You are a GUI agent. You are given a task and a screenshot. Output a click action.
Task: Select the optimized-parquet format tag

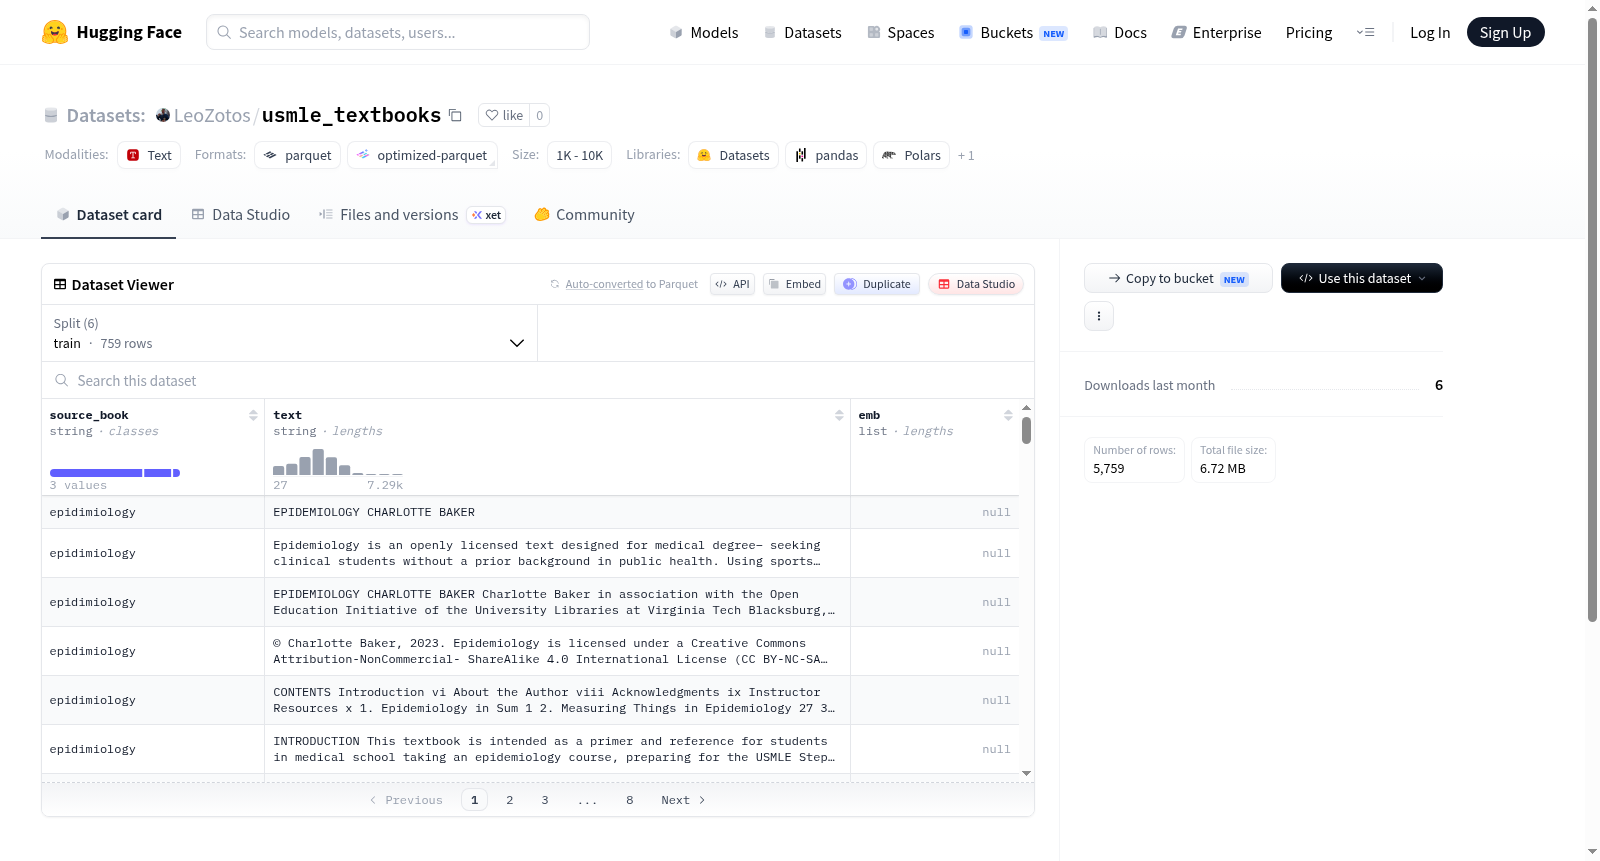point(422,155)
